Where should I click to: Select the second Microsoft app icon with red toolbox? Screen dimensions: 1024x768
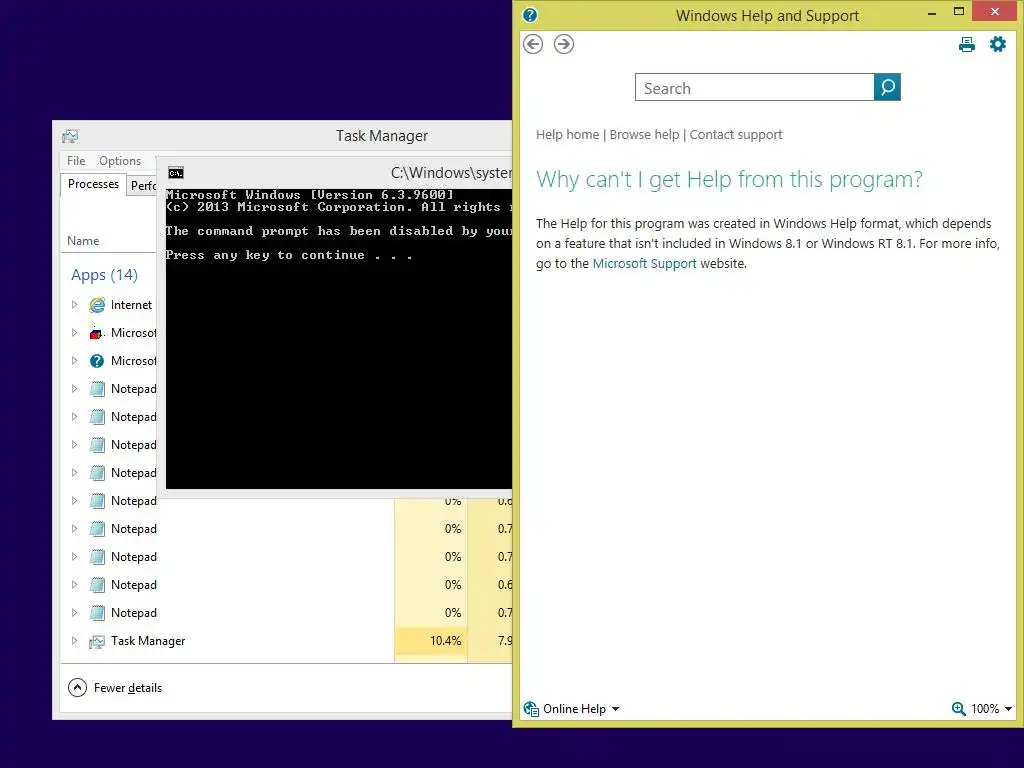click(97, 333)
